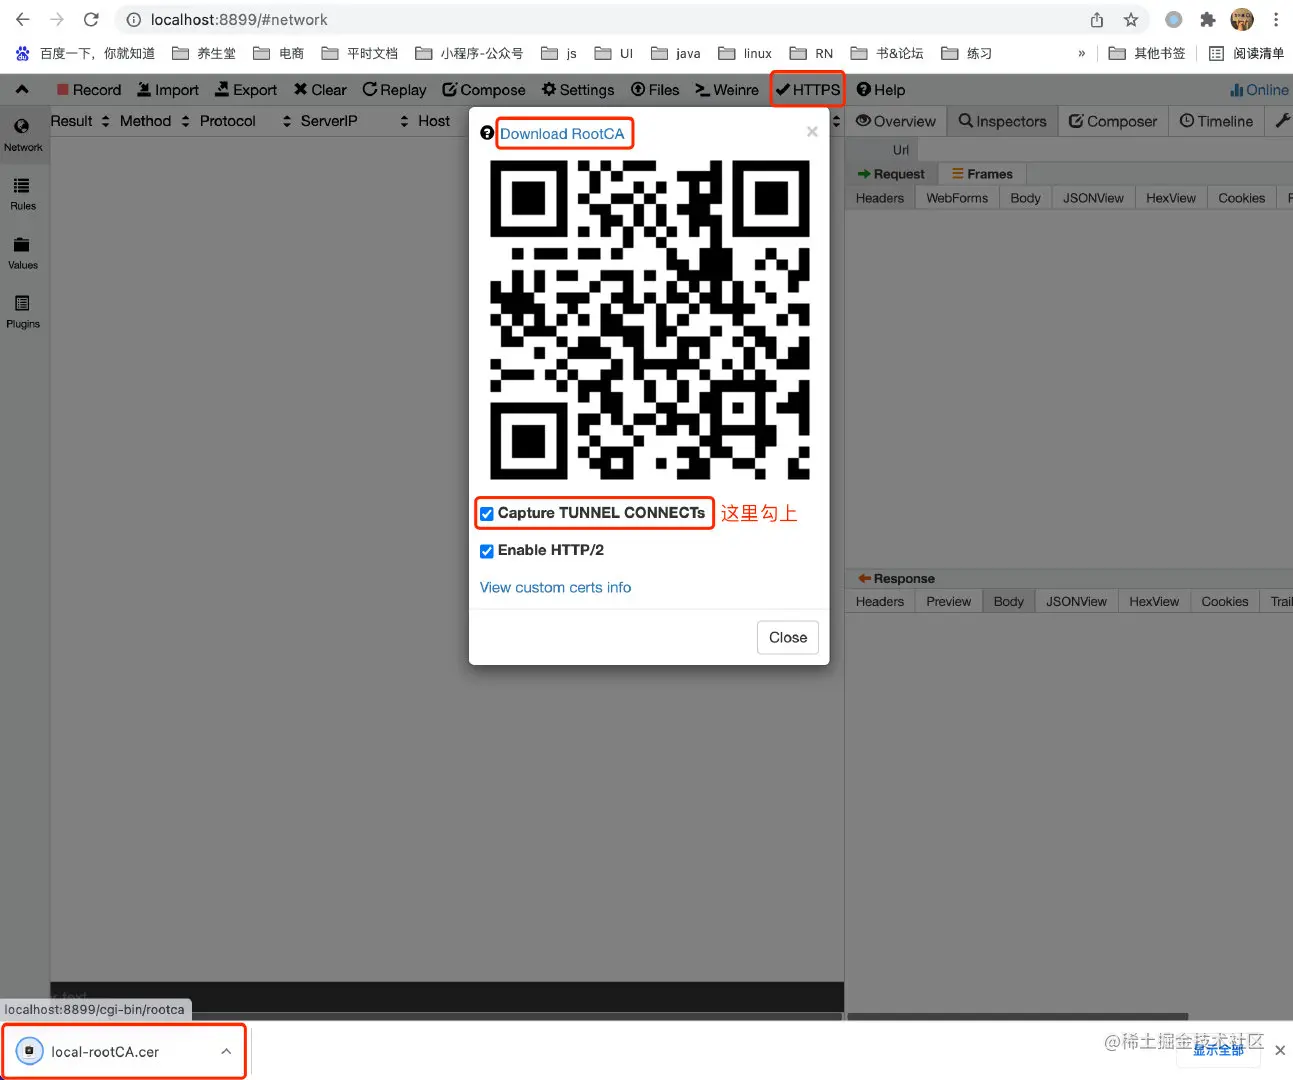Click the RootCA QR code image
The height and width of the screenshot is (1080, 1293).
point(649,319)
